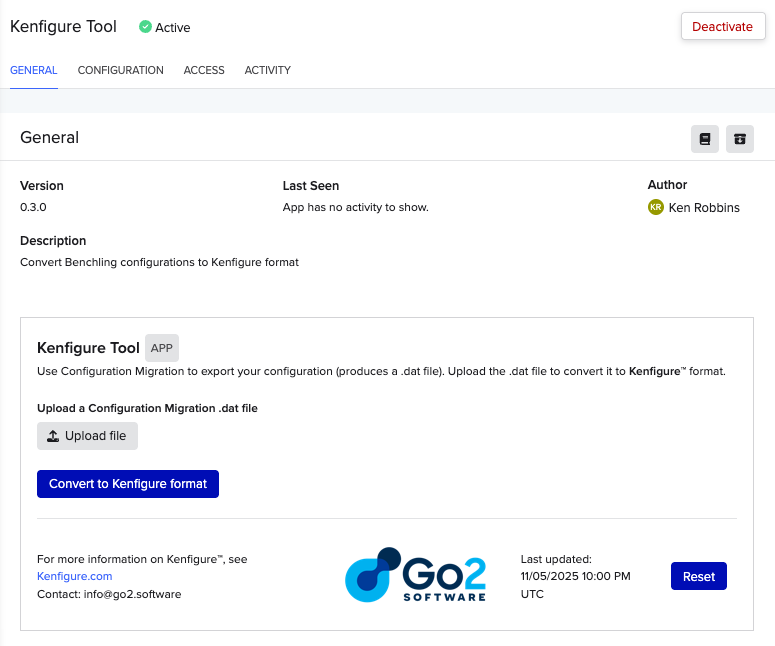Select the General tab
Screen dimensions: 775x646
tap(33, 70)
